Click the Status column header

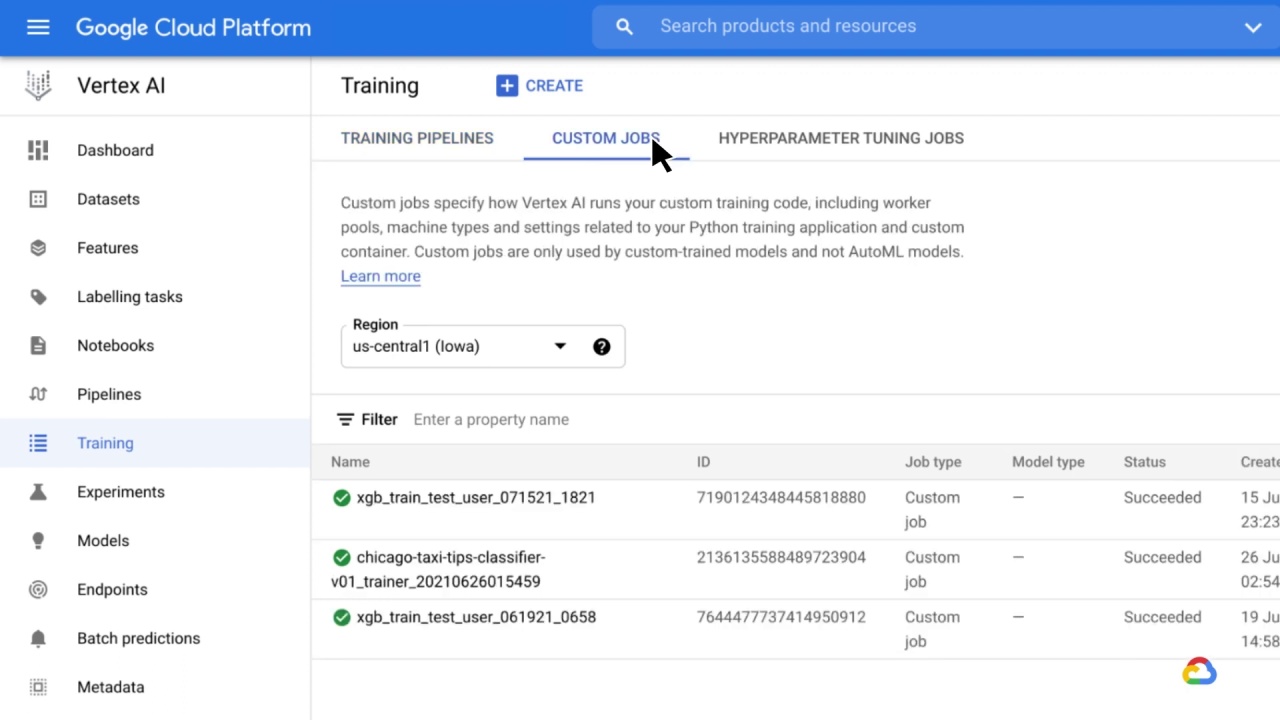(1144, 462)
